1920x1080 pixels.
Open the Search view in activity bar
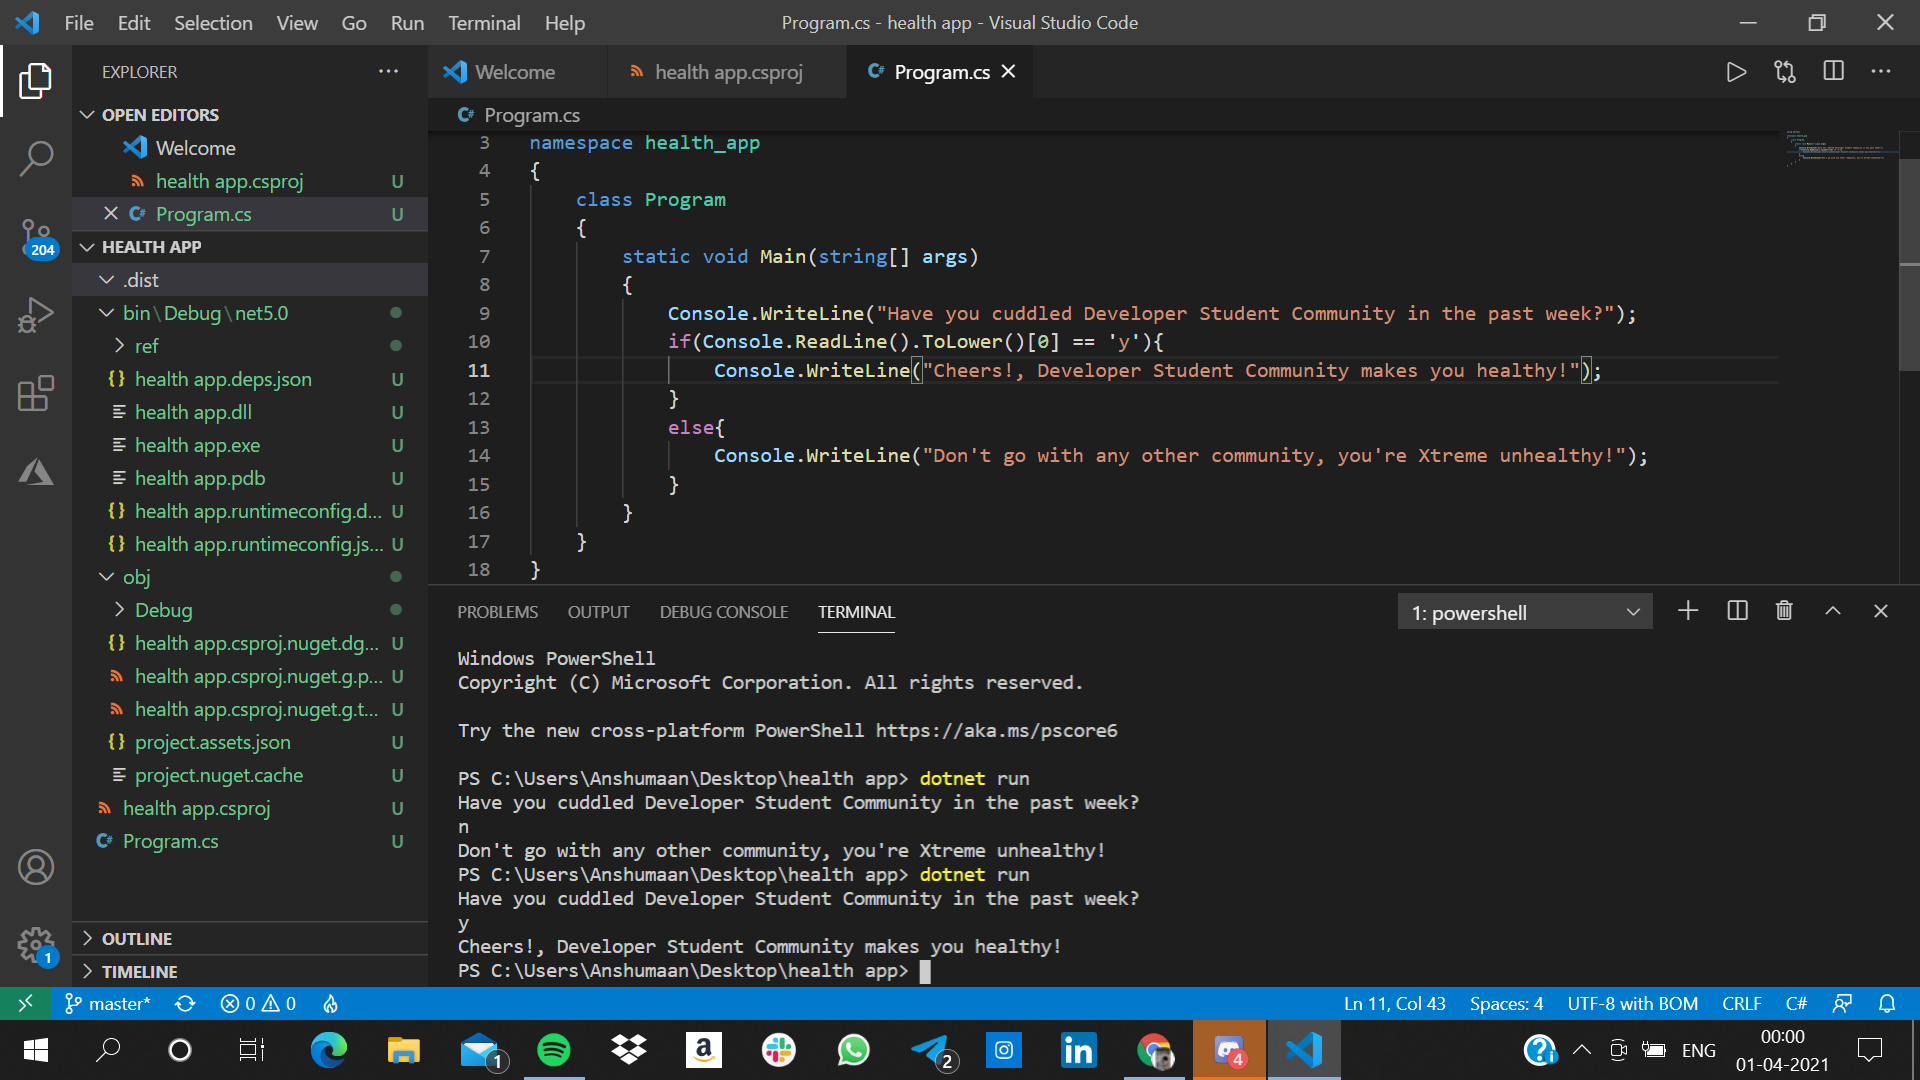point(36,158)
